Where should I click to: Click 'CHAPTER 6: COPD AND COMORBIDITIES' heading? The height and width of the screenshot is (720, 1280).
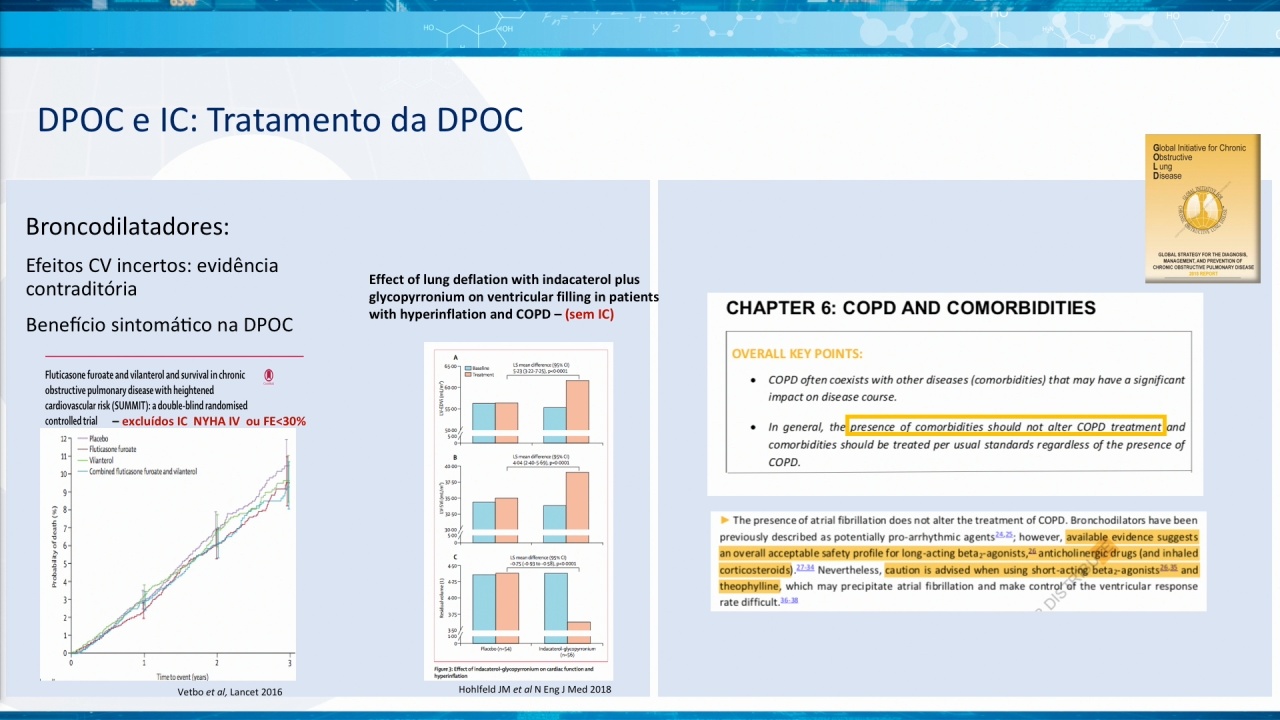click(911, 308)
